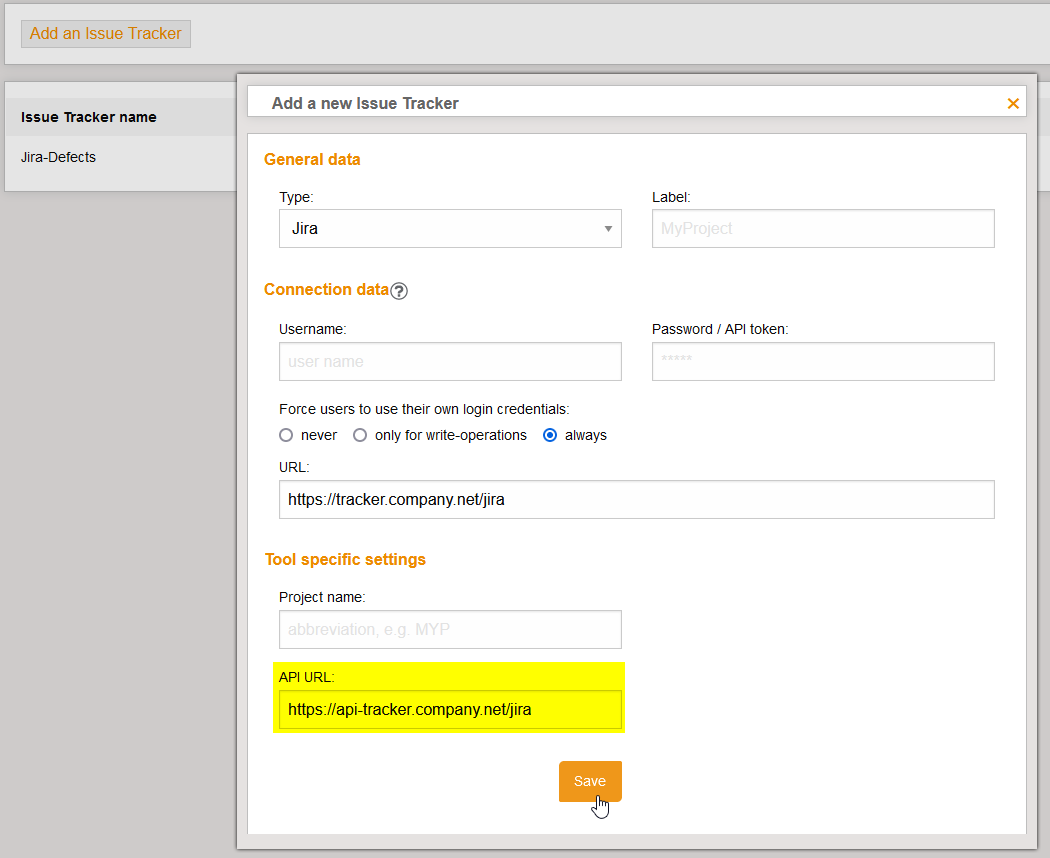Click the question mark next to Connection data

(399, 290)
